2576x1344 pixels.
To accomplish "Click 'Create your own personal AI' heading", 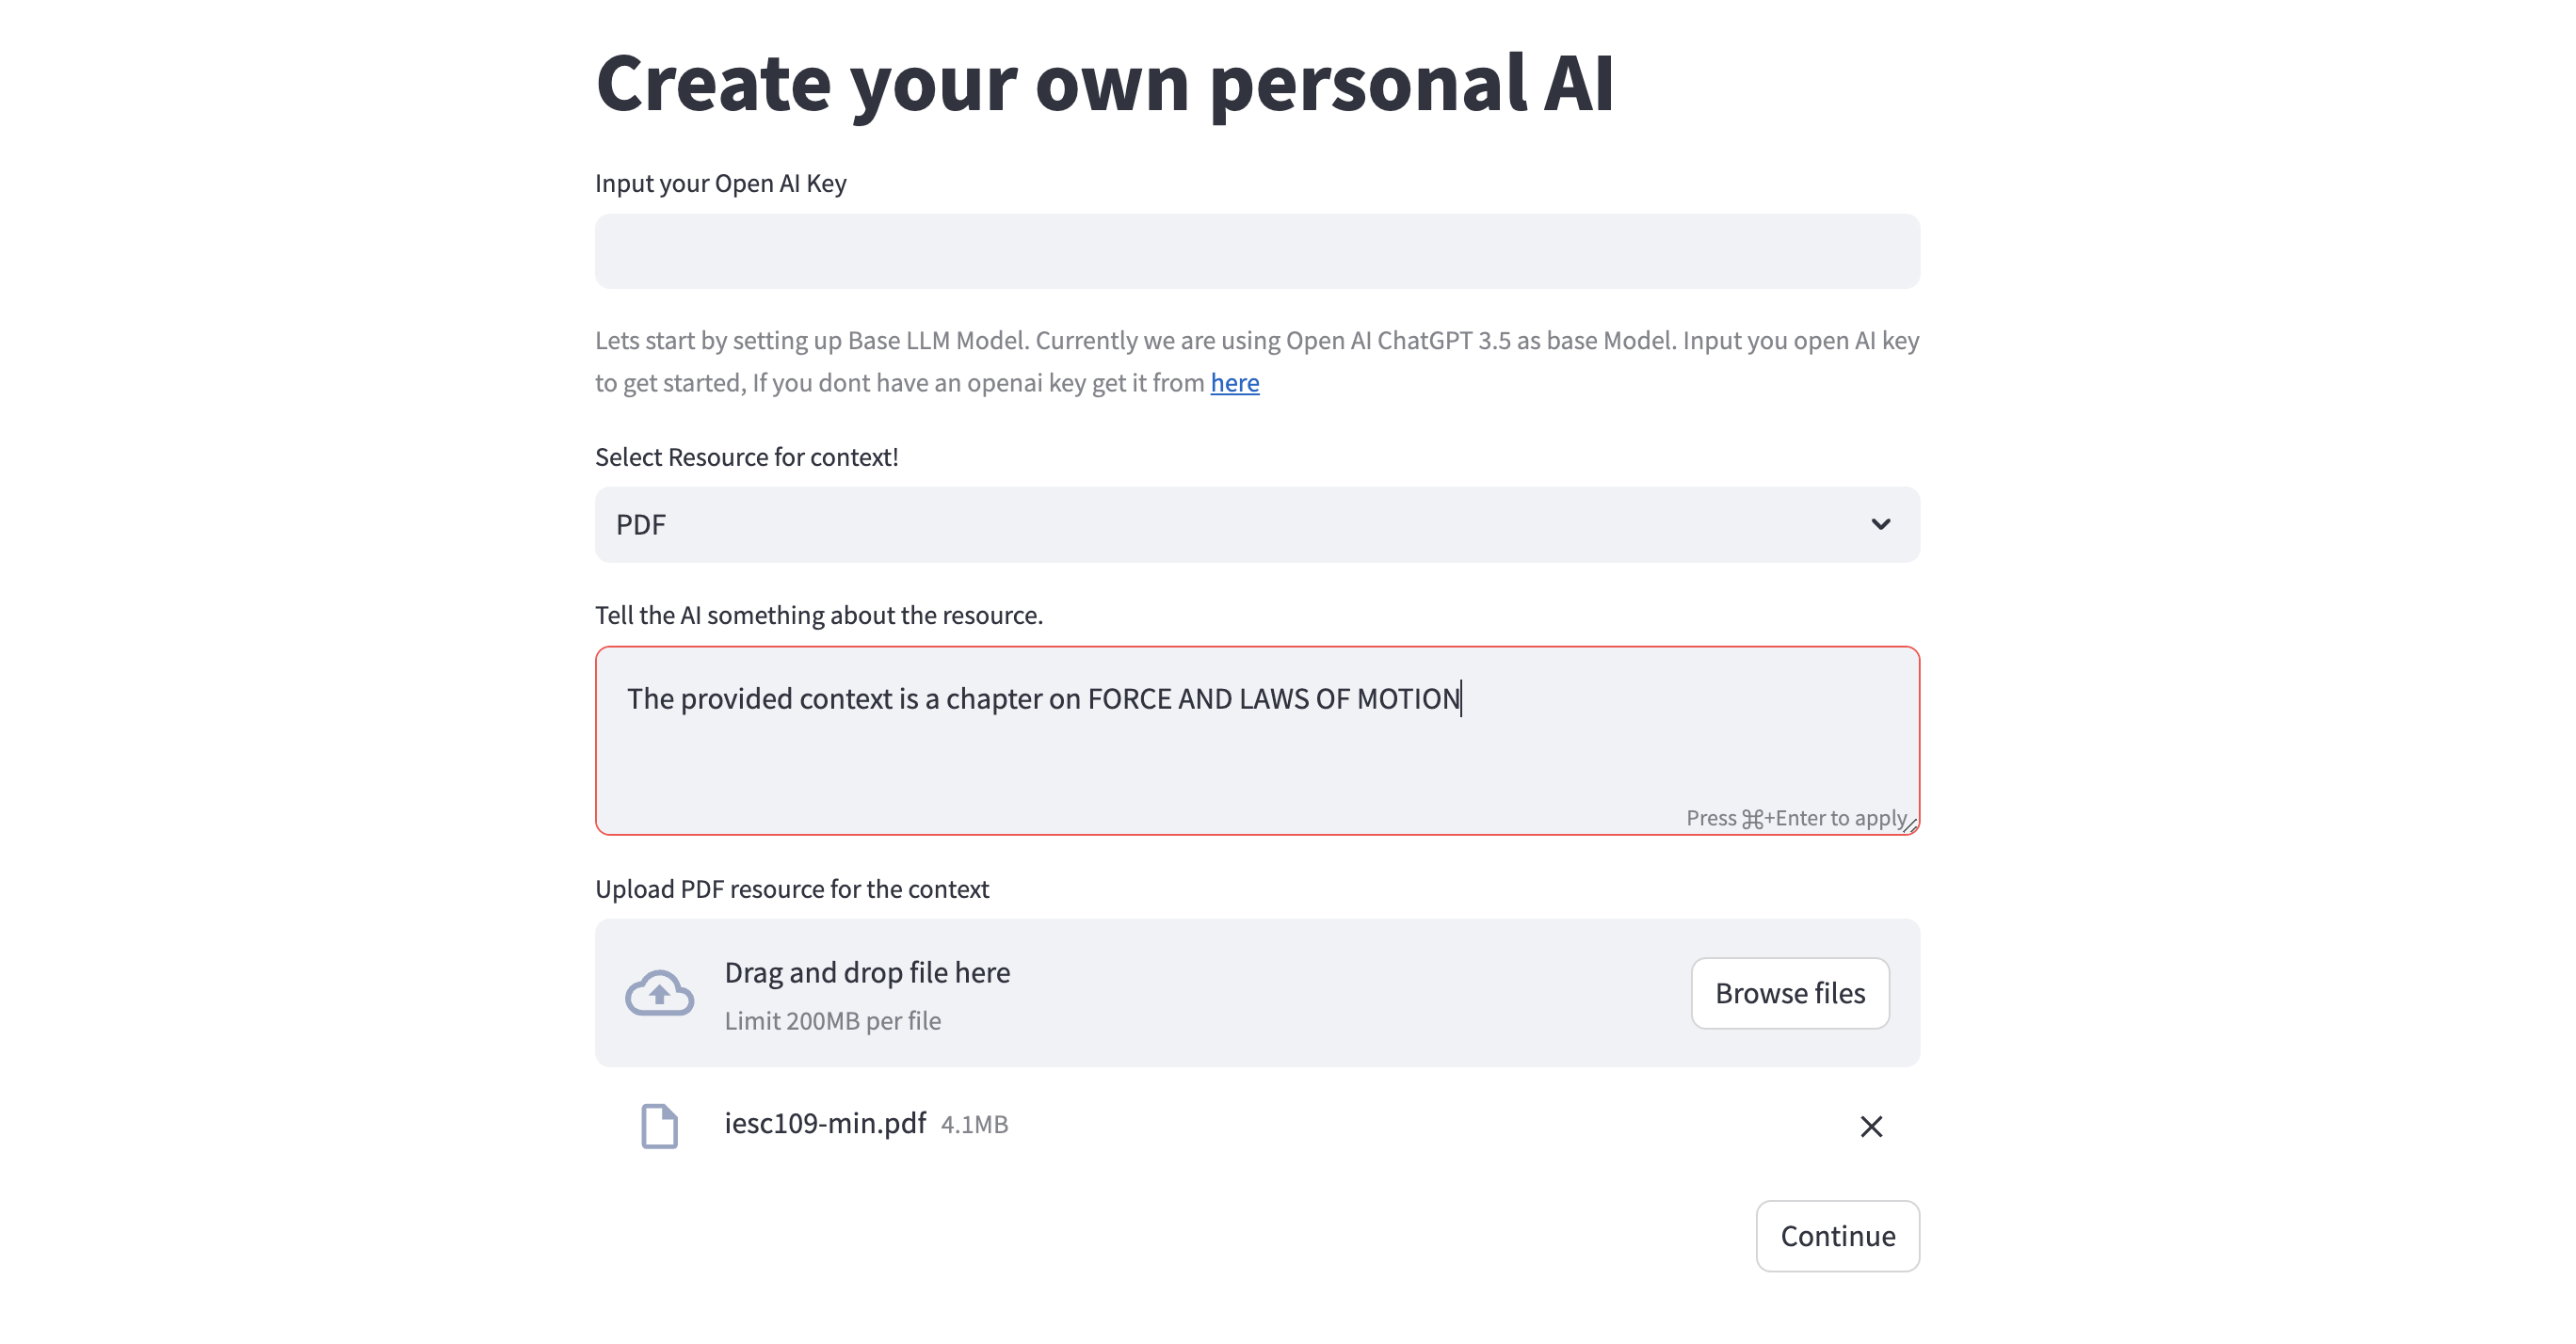I will pos(1104,83).
